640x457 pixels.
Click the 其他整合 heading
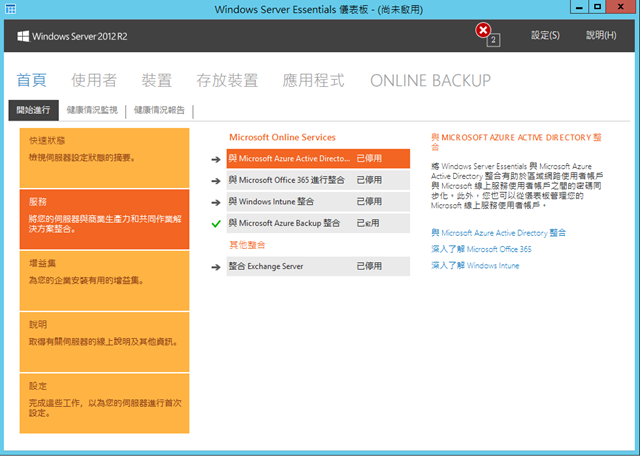pos(247,245)
